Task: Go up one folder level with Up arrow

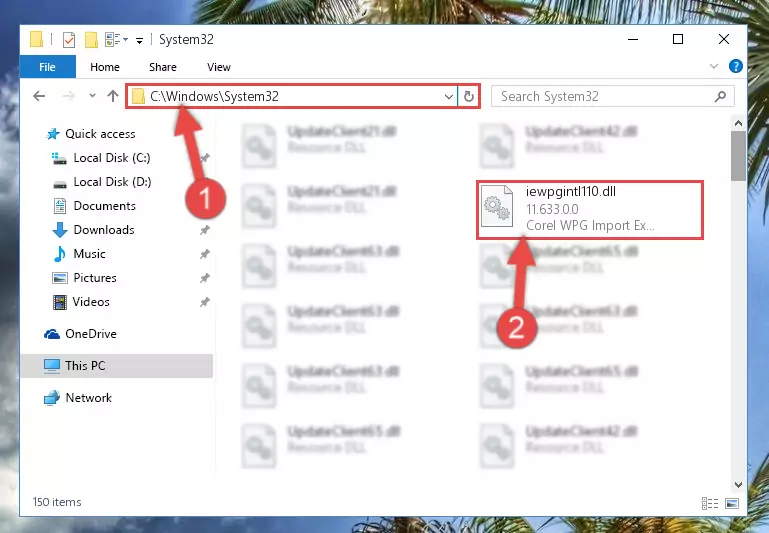Action: coord(113,96)
